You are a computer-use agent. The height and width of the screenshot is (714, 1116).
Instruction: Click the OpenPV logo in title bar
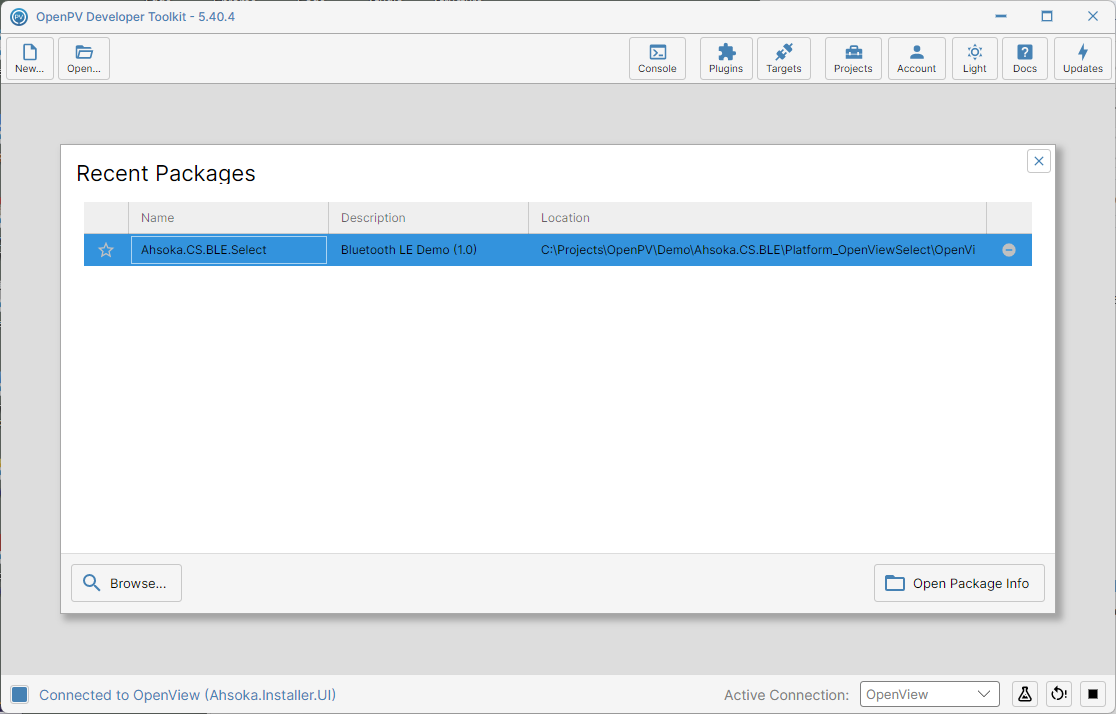[x=19, y=16]
